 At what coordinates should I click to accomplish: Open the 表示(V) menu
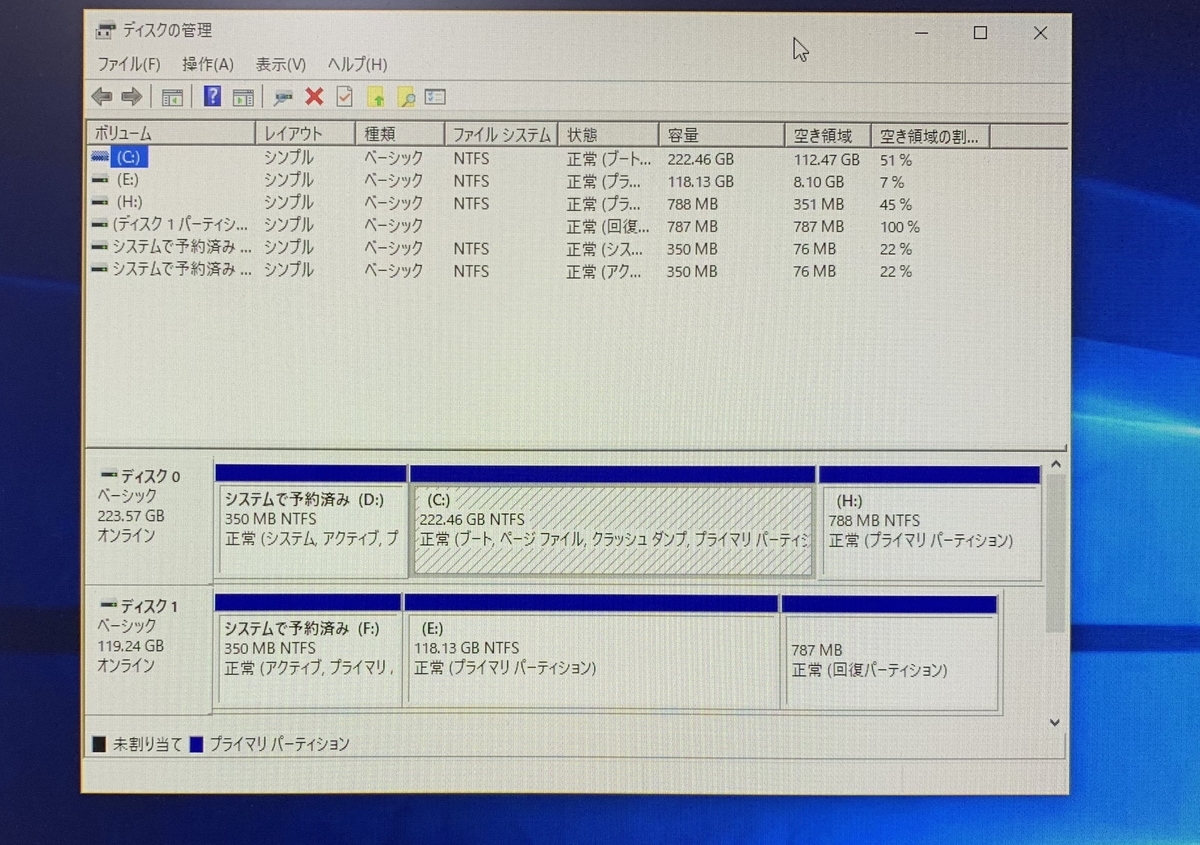[x=279, y=64]
